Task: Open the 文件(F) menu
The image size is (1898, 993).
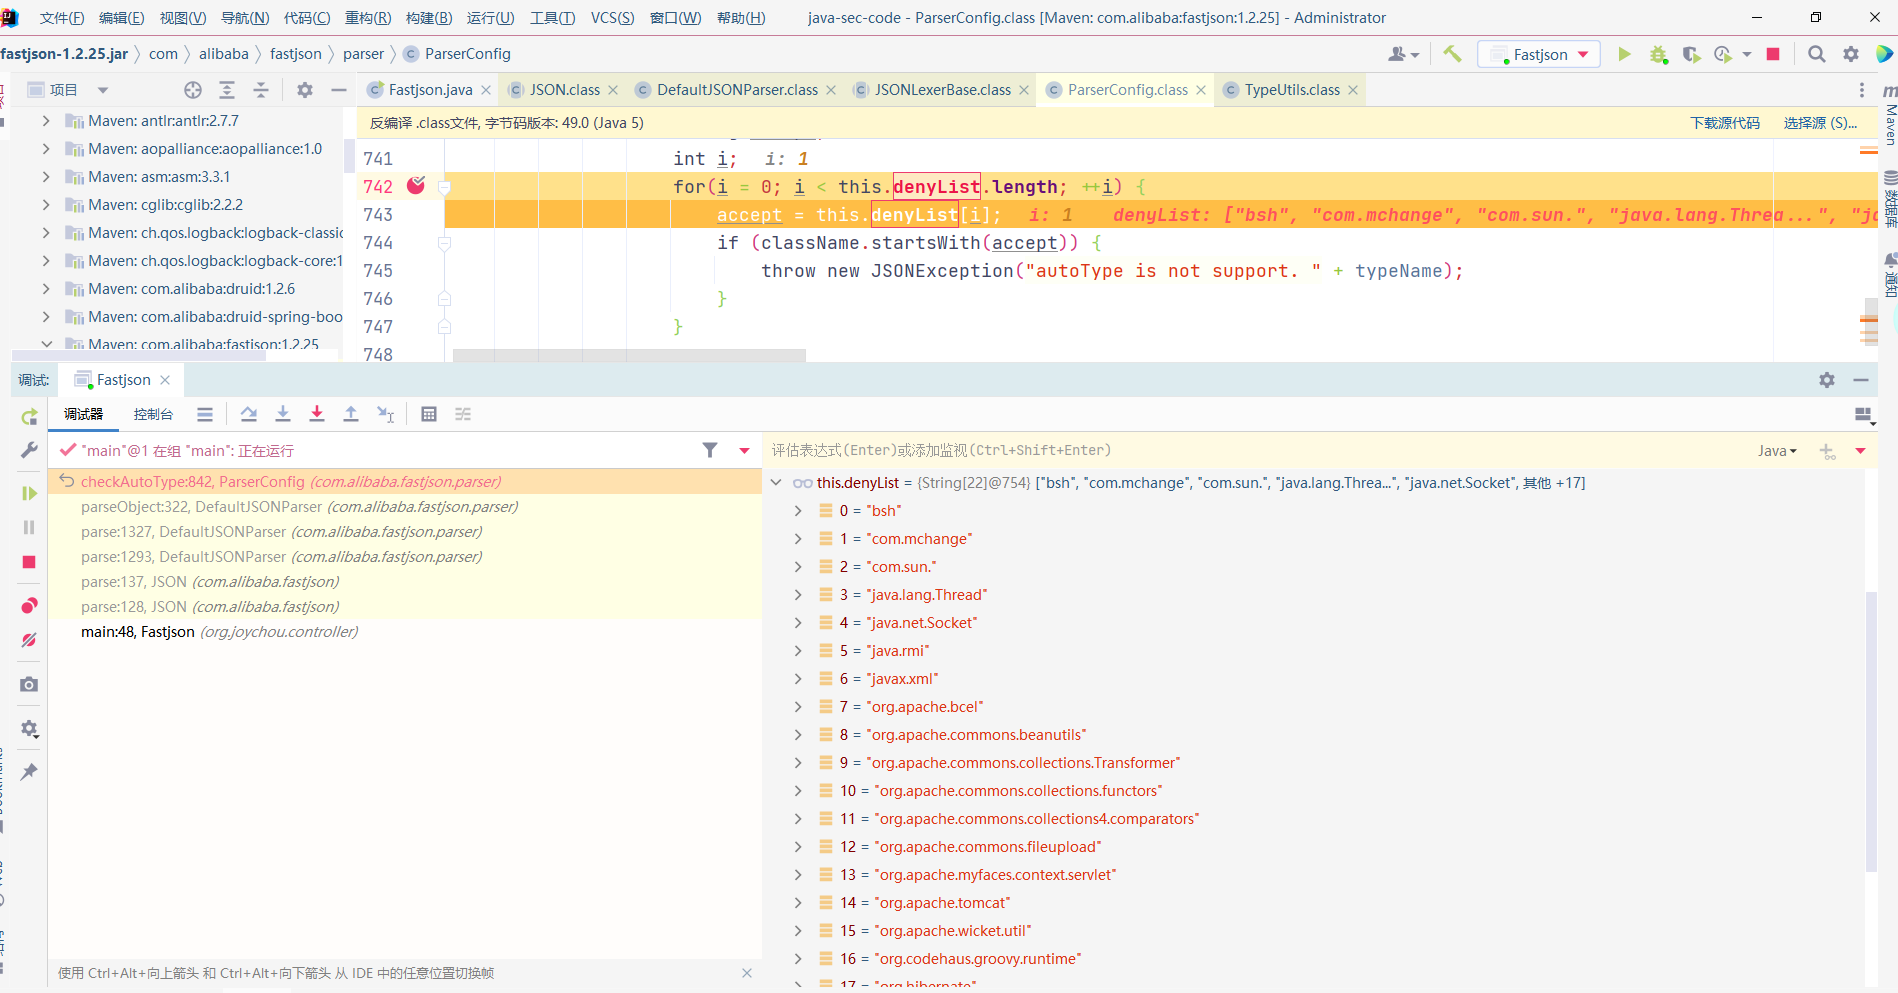Action: [62, 18]
